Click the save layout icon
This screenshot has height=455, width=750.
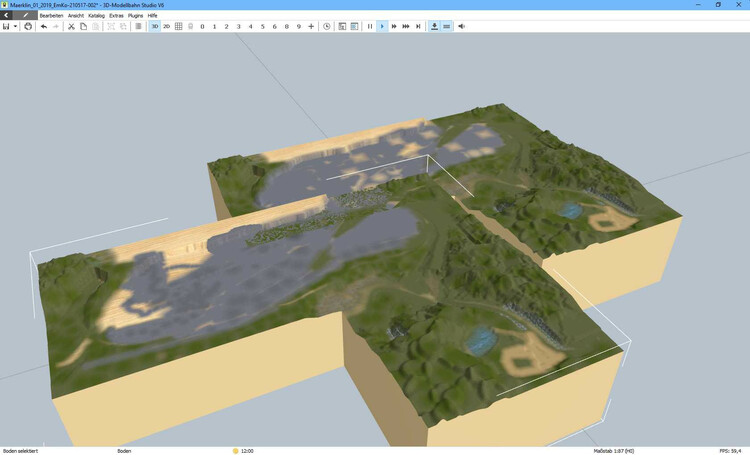(6, 26)
